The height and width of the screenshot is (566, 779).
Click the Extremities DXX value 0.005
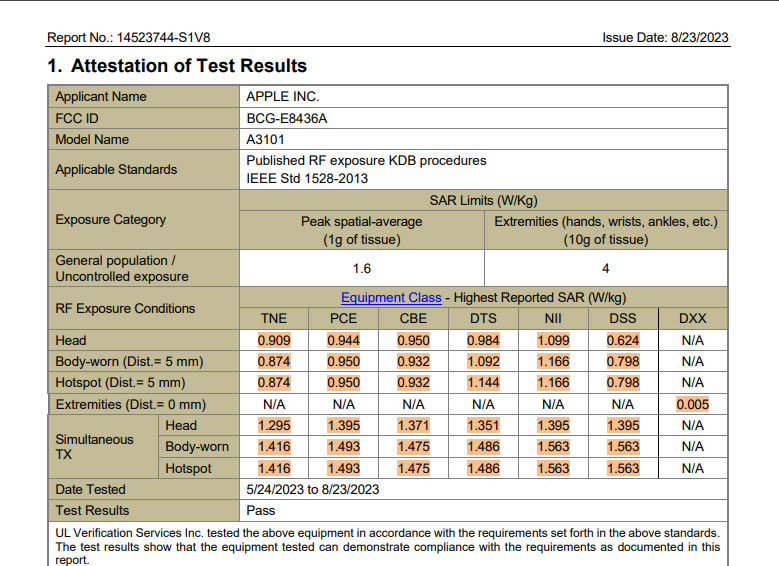pyautogui.click(x=692, y=405)
